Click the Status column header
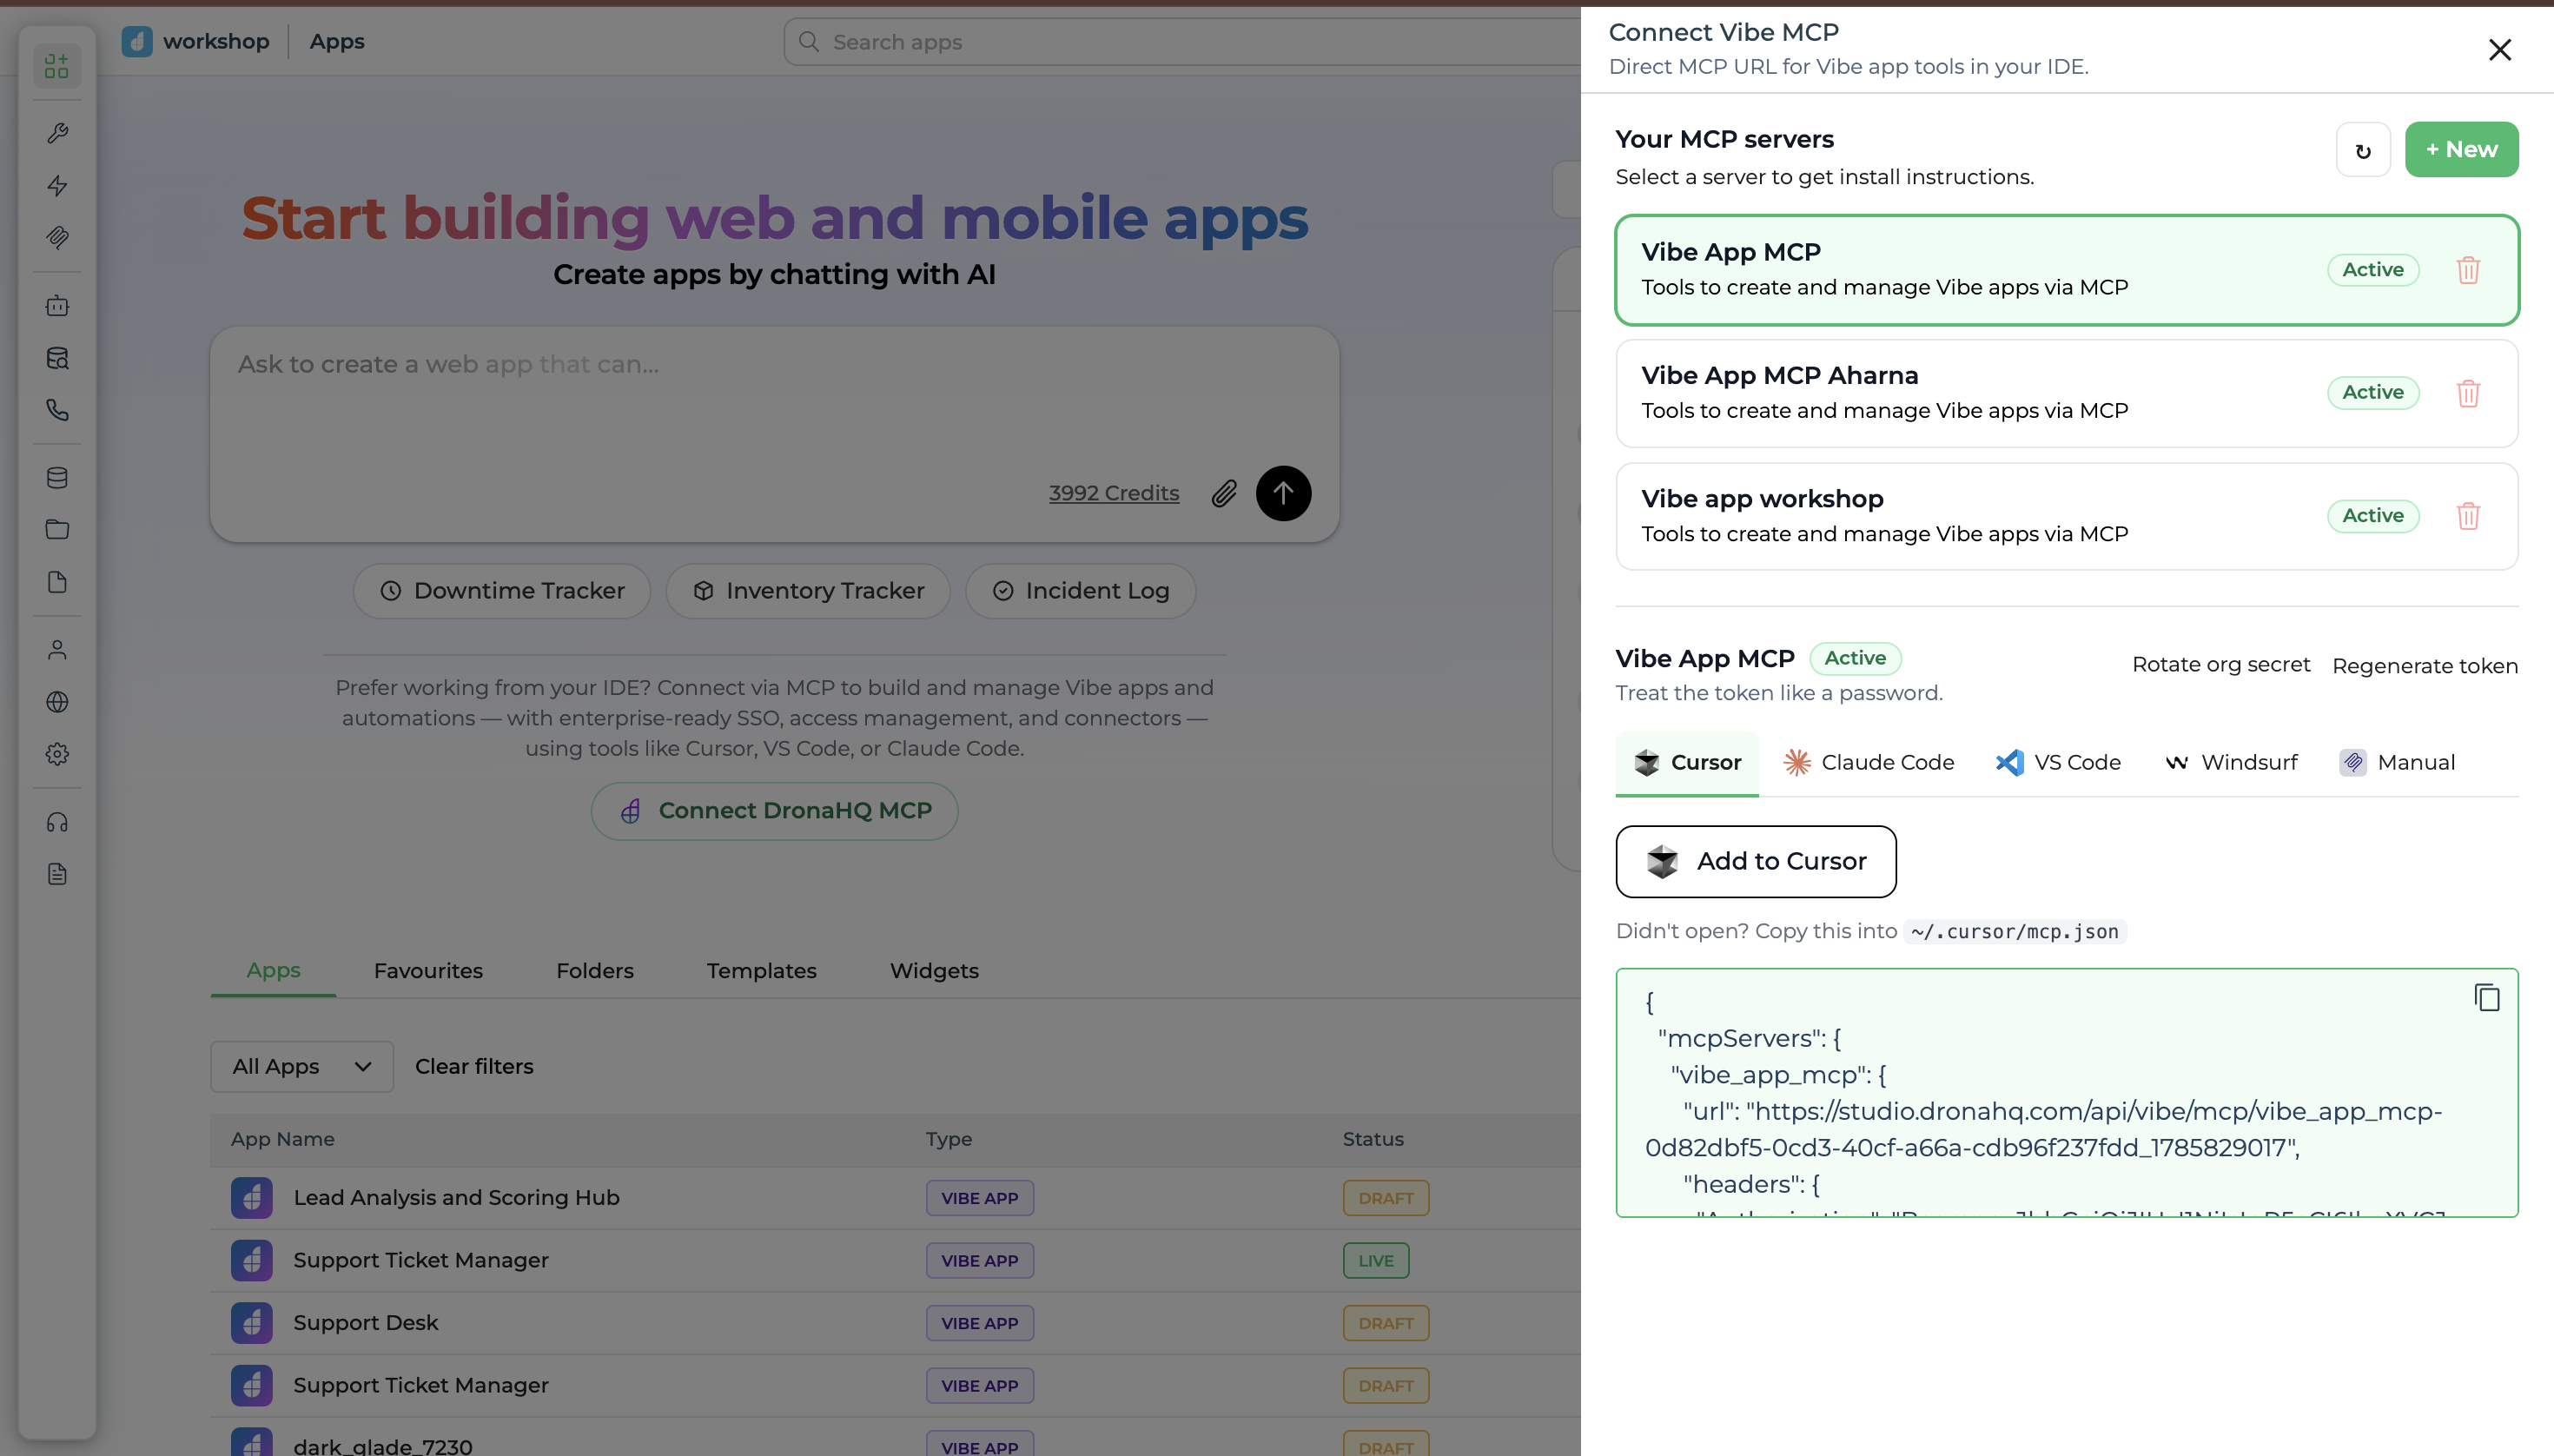 [x=1372, y=1139]
